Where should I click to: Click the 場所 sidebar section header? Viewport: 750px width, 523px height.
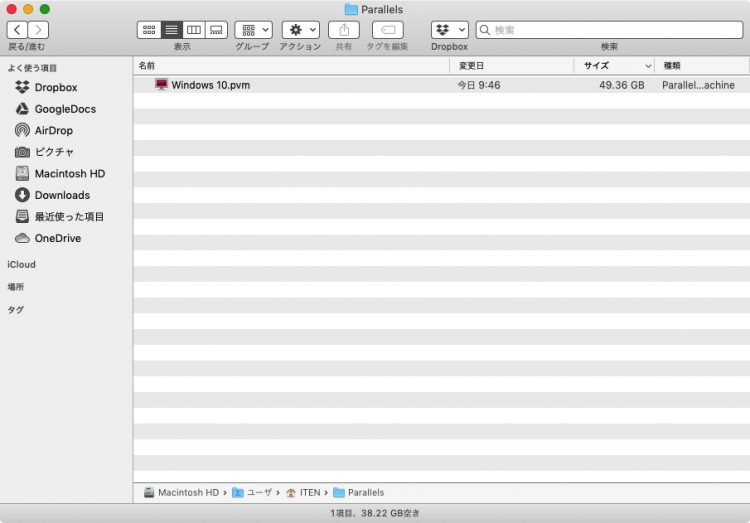pyautogui.click(x=16, y=287)
